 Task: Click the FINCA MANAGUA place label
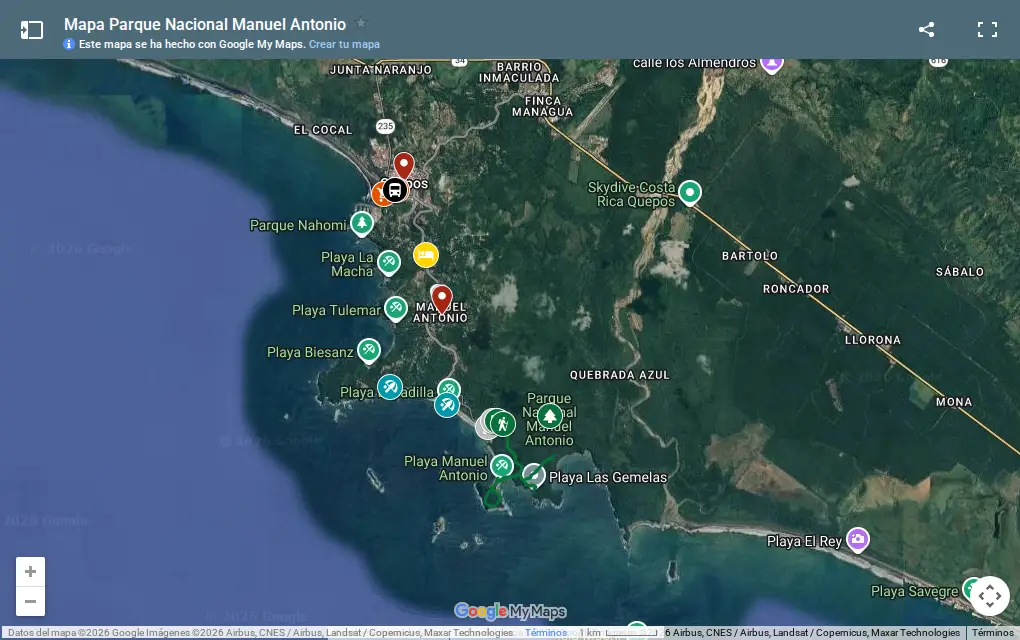[543, 106]
